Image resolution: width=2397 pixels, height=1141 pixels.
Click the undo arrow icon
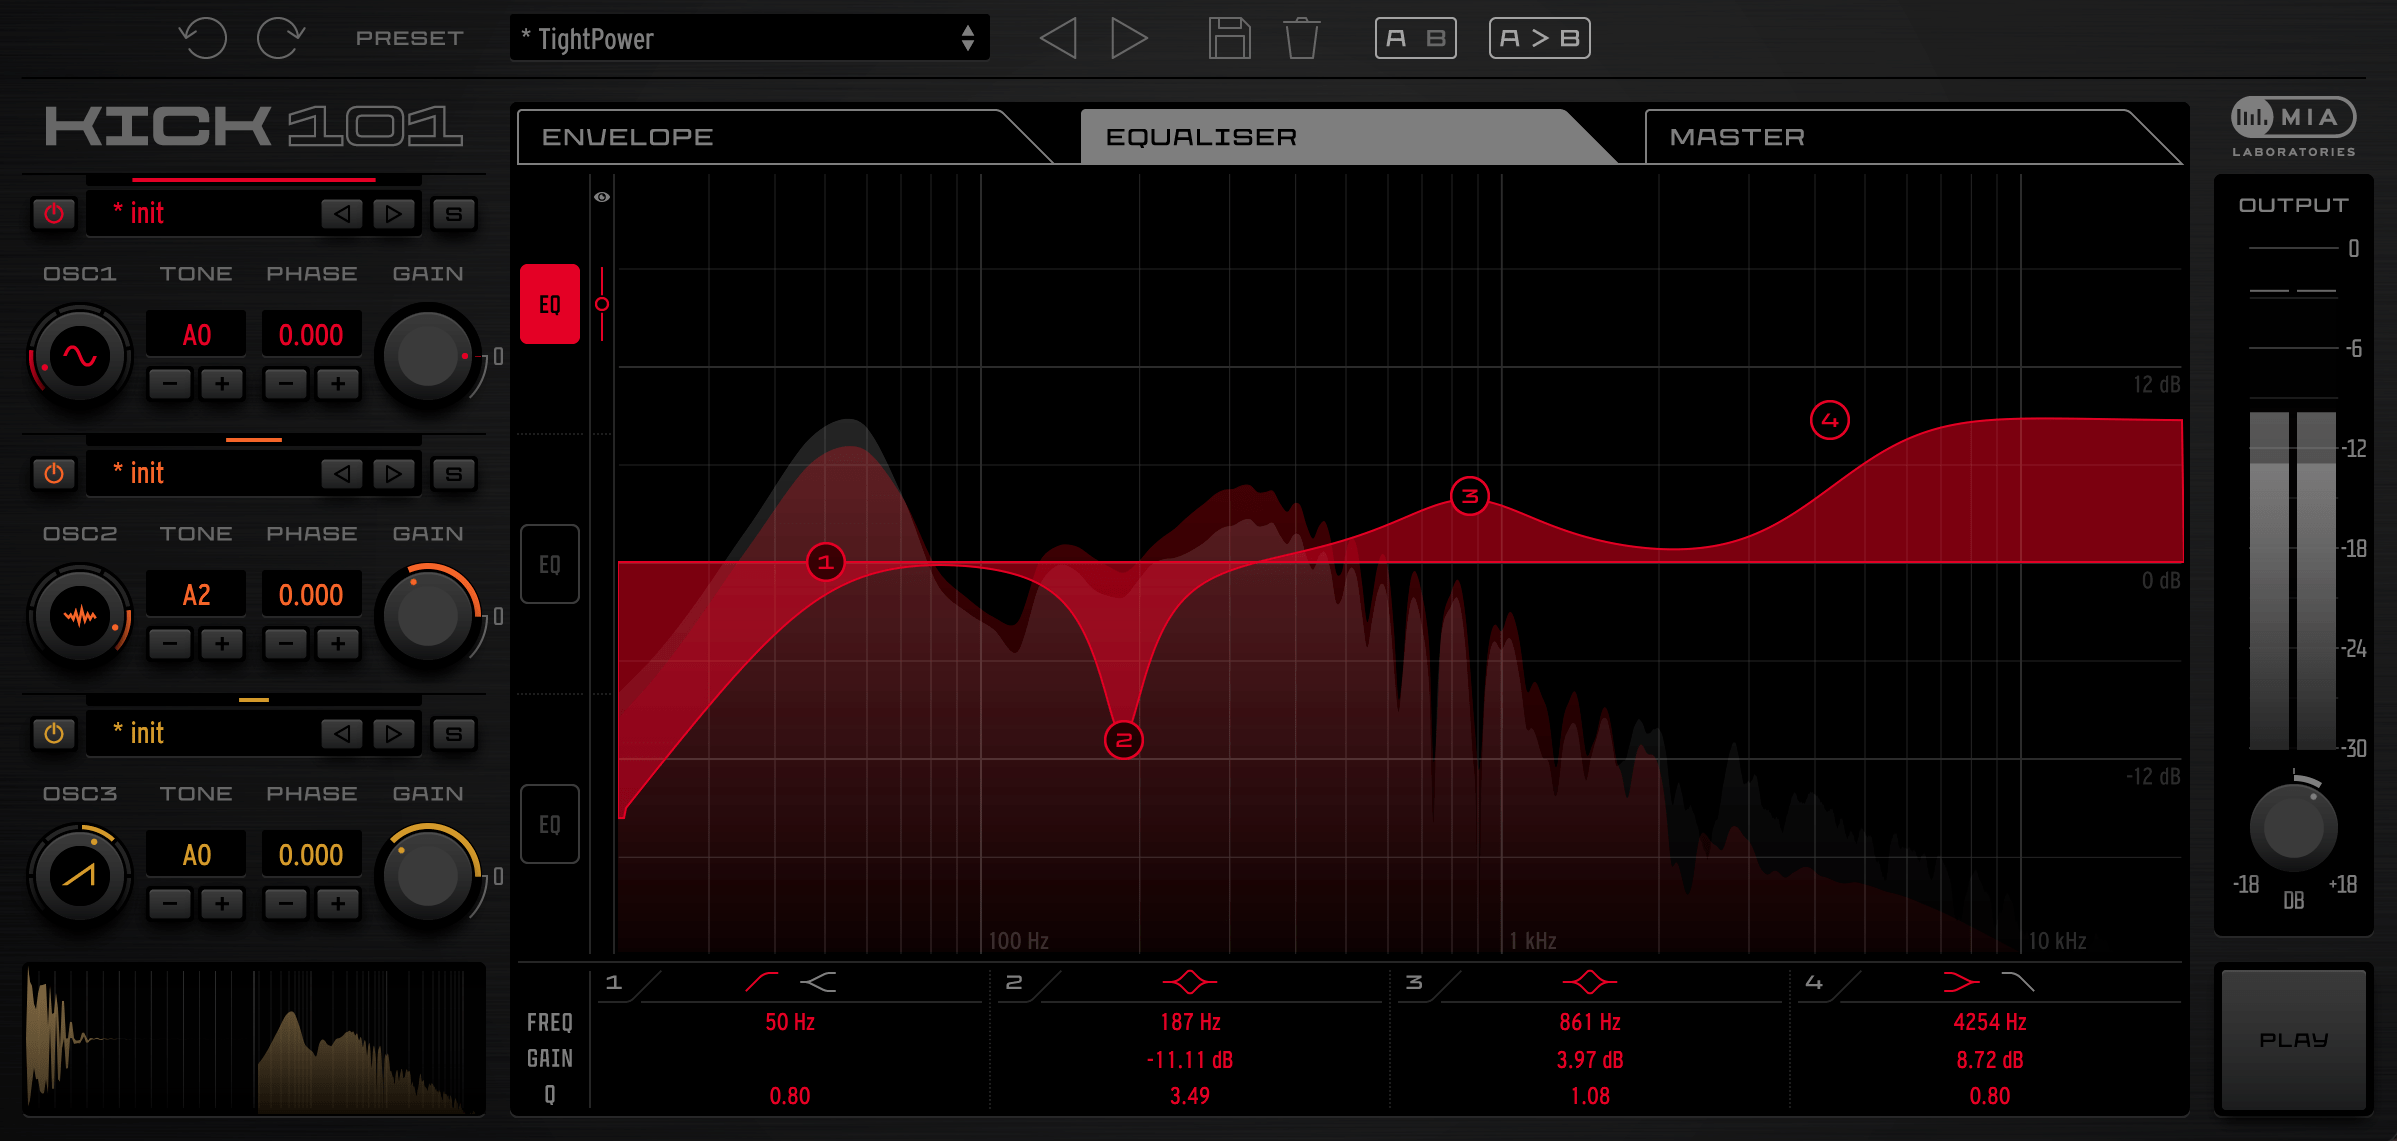[203, 38]
